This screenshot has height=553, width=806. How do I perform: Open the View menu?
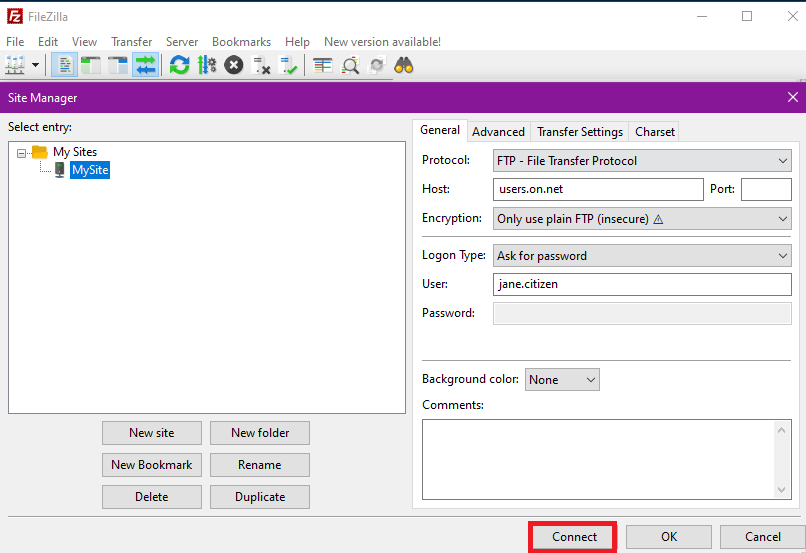pyautogui.click(x=84, y=42)
